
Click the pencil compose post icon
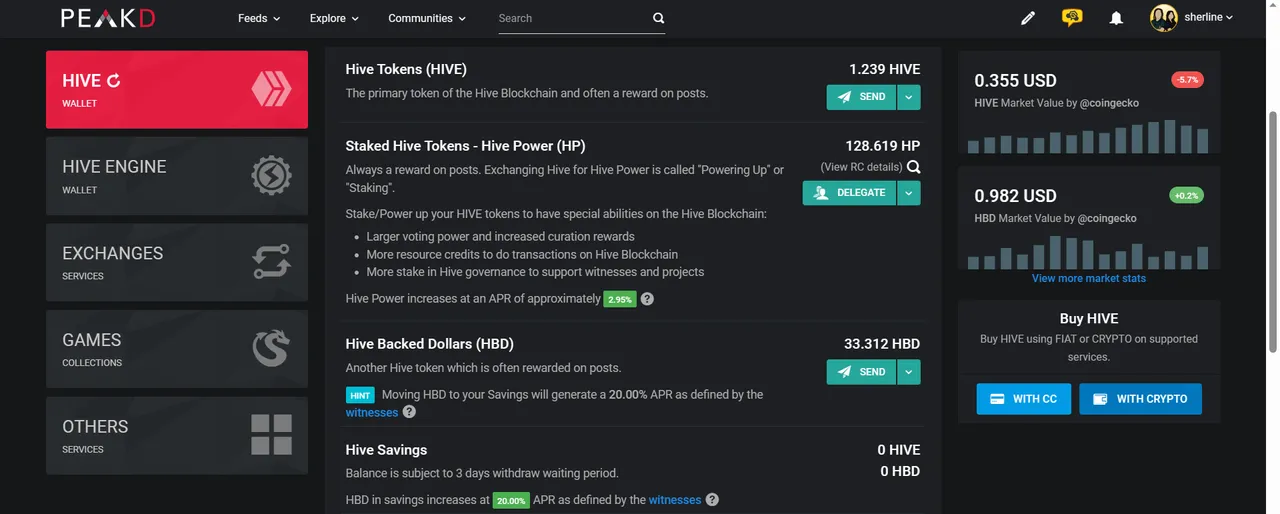1028,18
